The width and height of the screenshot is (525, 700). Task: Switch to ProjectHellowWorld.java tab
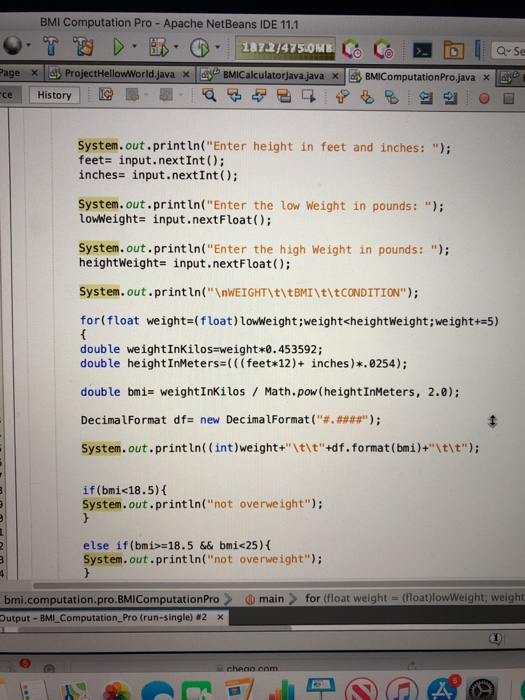pyautogui.click(x=120, y=74)
